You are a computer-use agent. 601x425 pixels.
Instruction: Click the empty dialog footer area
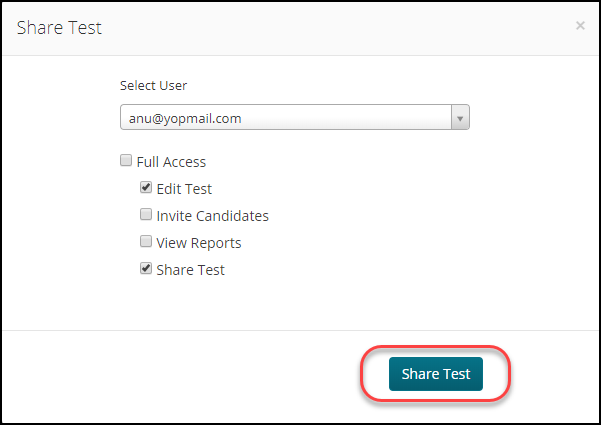(180, 376)
